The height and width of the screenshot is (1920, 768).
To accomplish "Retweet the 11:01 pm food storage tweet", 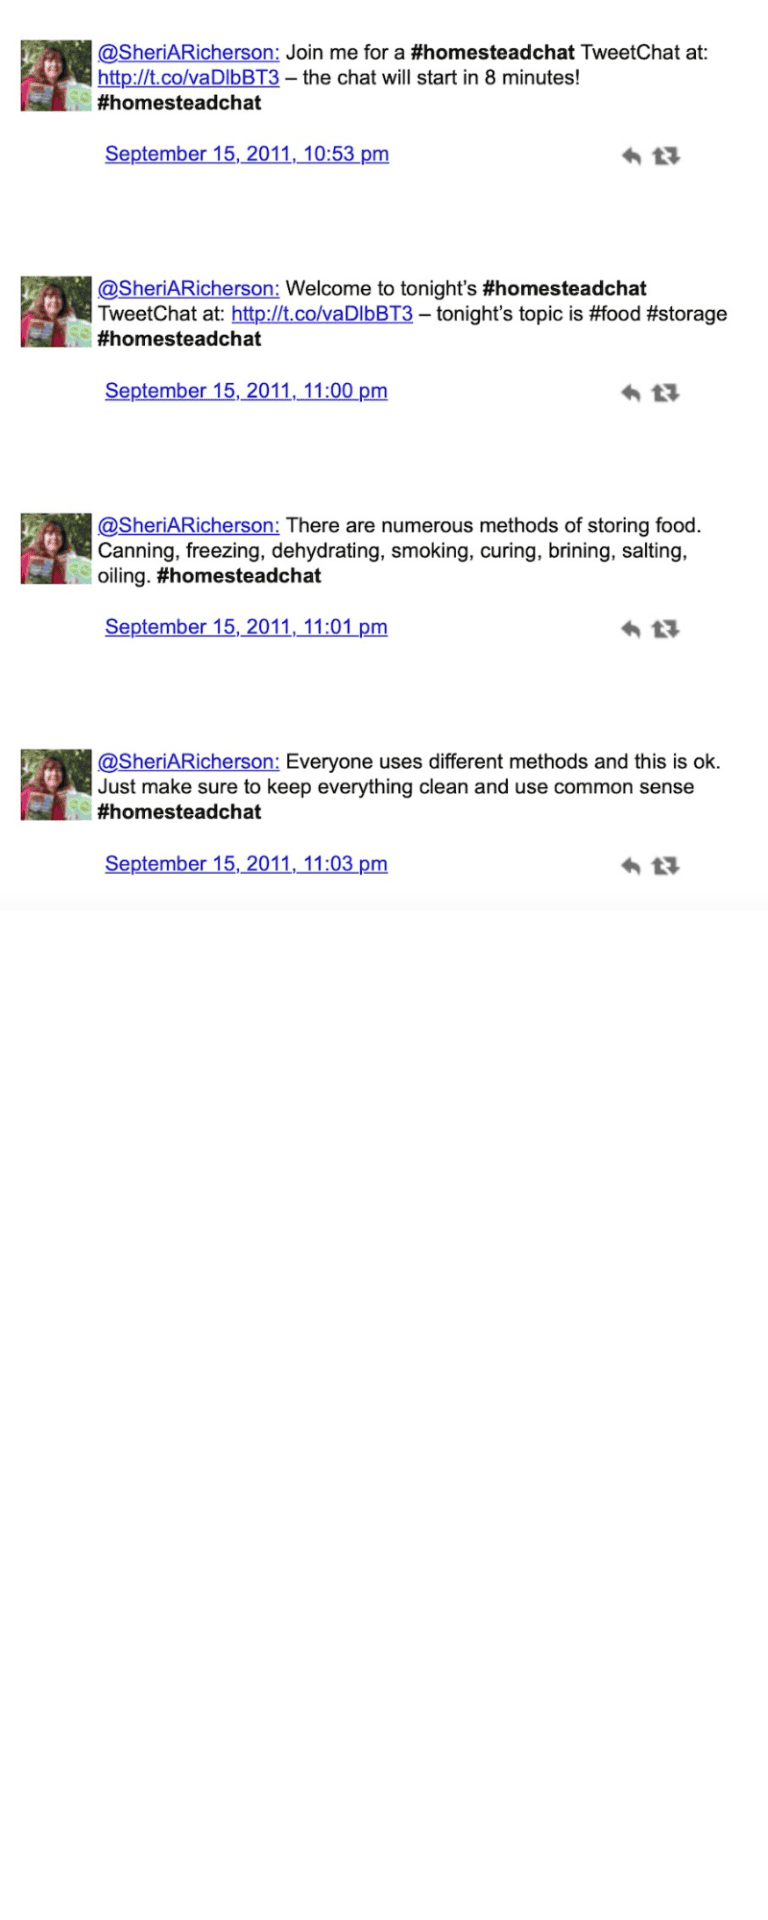I will (666, 629).
